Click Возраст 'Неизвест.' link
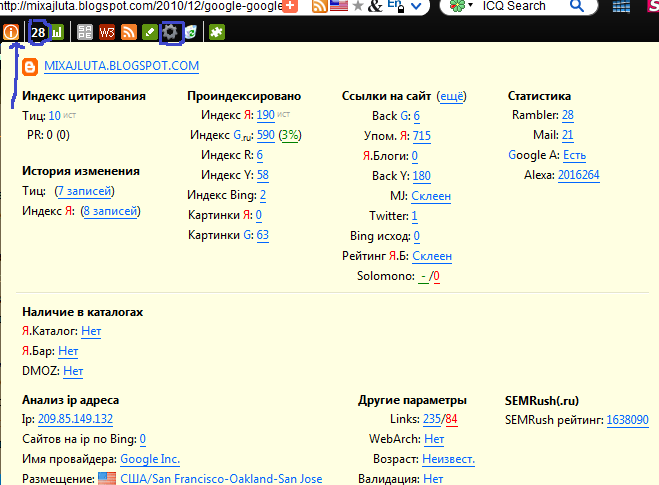The height and width of the screenshot is (485, 659). [448, 459]
